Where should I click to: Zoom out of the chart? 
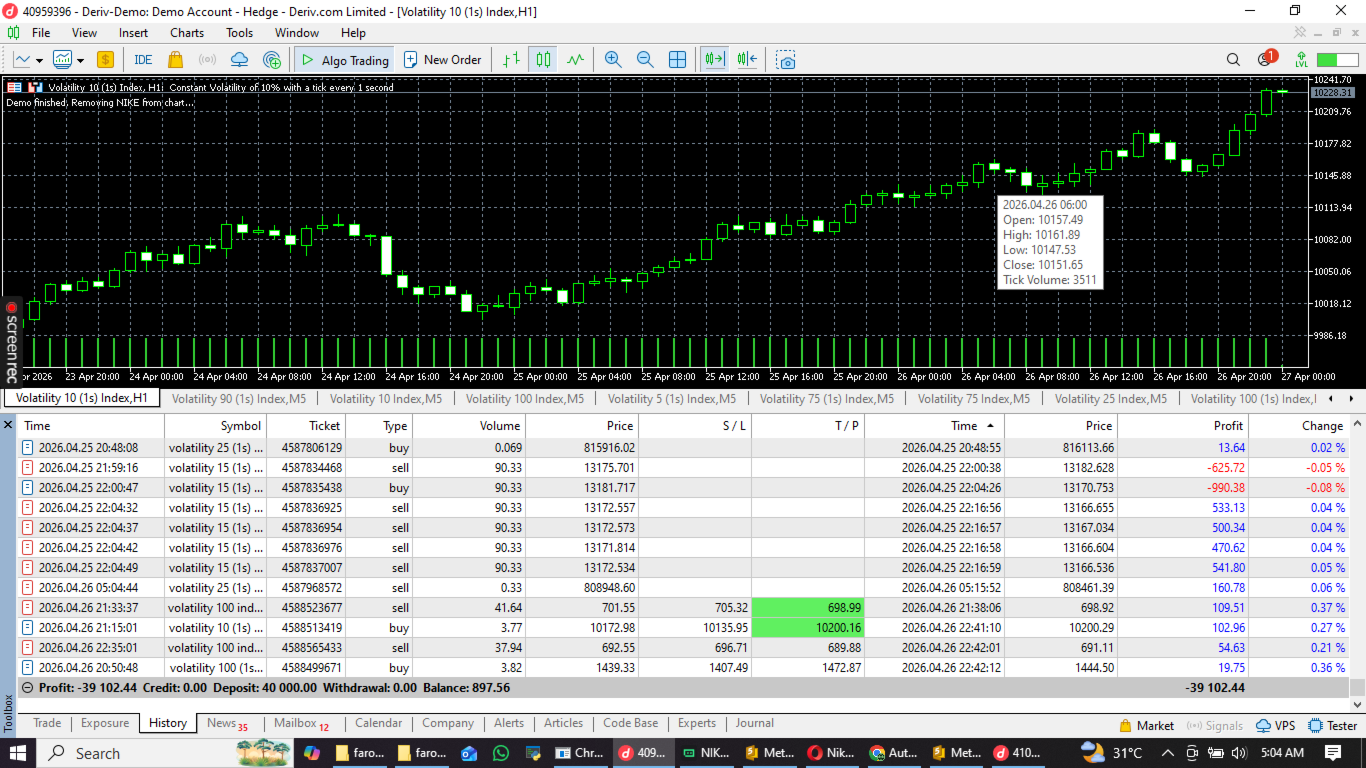pos(645,60)
